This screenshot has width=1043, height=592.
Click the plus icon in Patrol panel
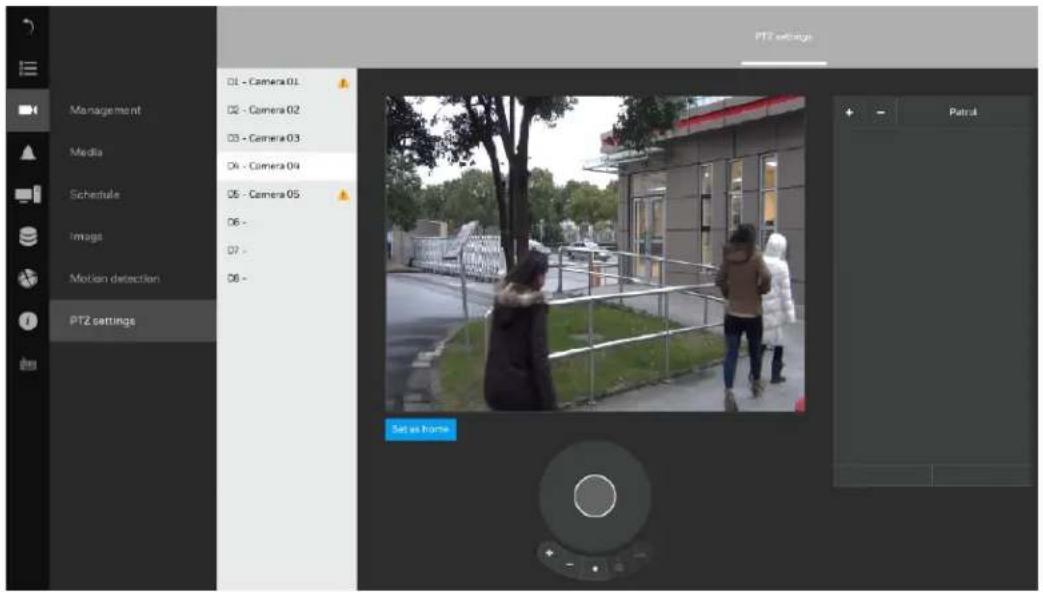(849, 112)
